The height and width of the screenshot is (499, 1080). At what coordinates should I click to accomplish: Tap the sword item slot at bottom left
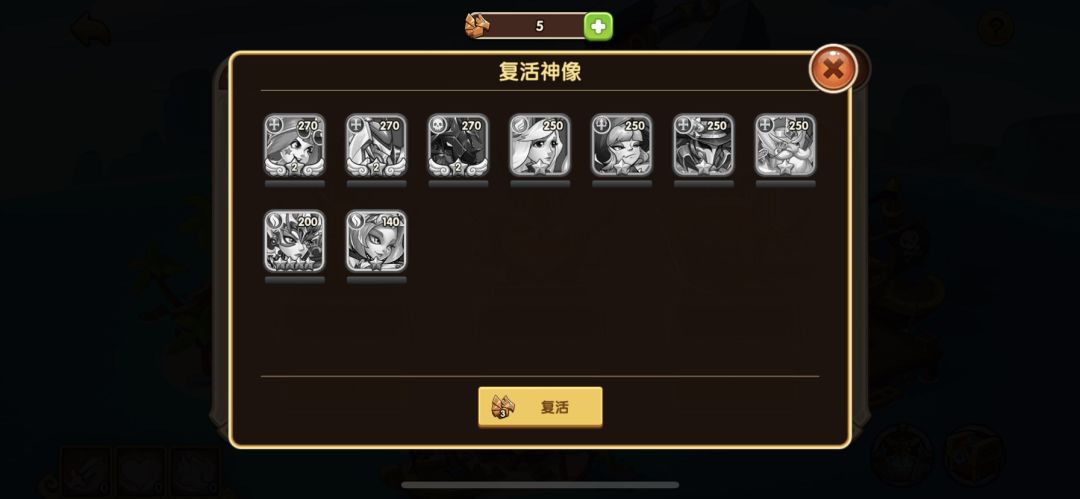[x=85, y=473]
